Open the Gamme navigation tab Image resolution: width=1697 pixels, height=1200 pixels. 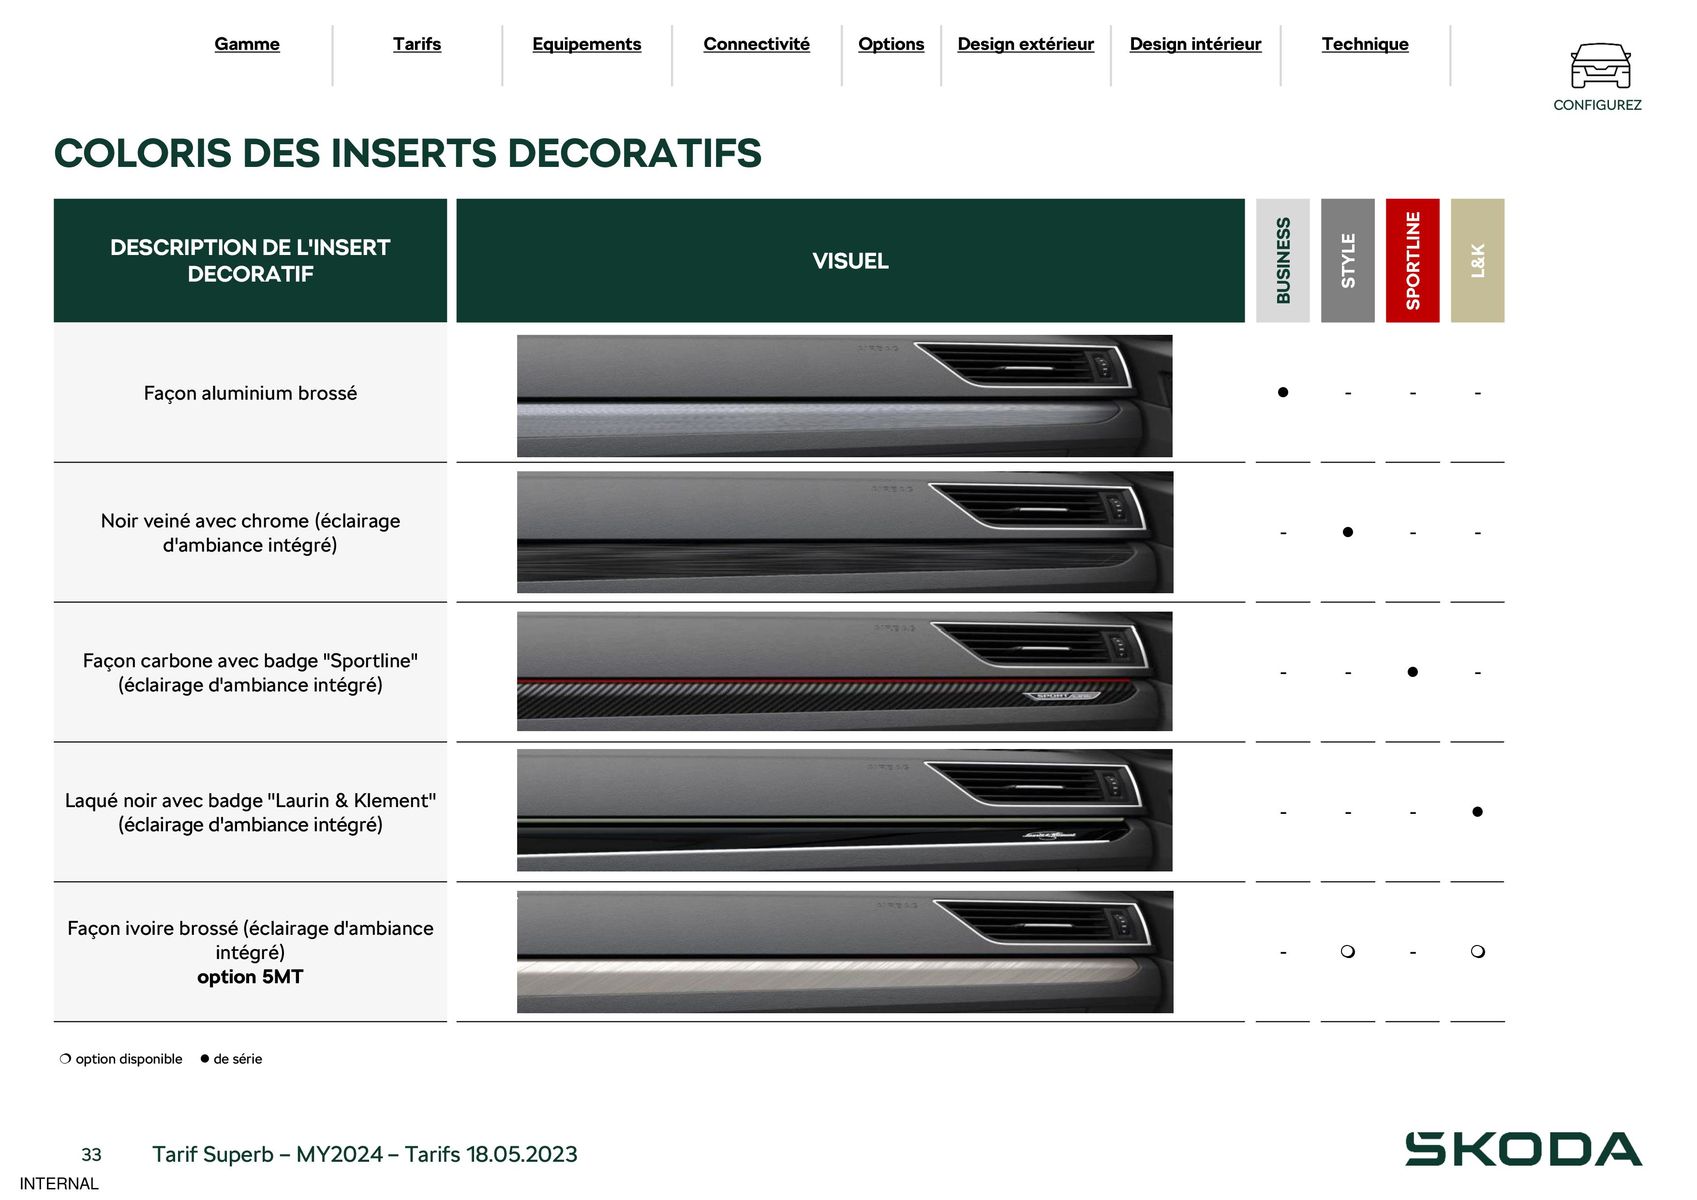(x=247, y=44)
